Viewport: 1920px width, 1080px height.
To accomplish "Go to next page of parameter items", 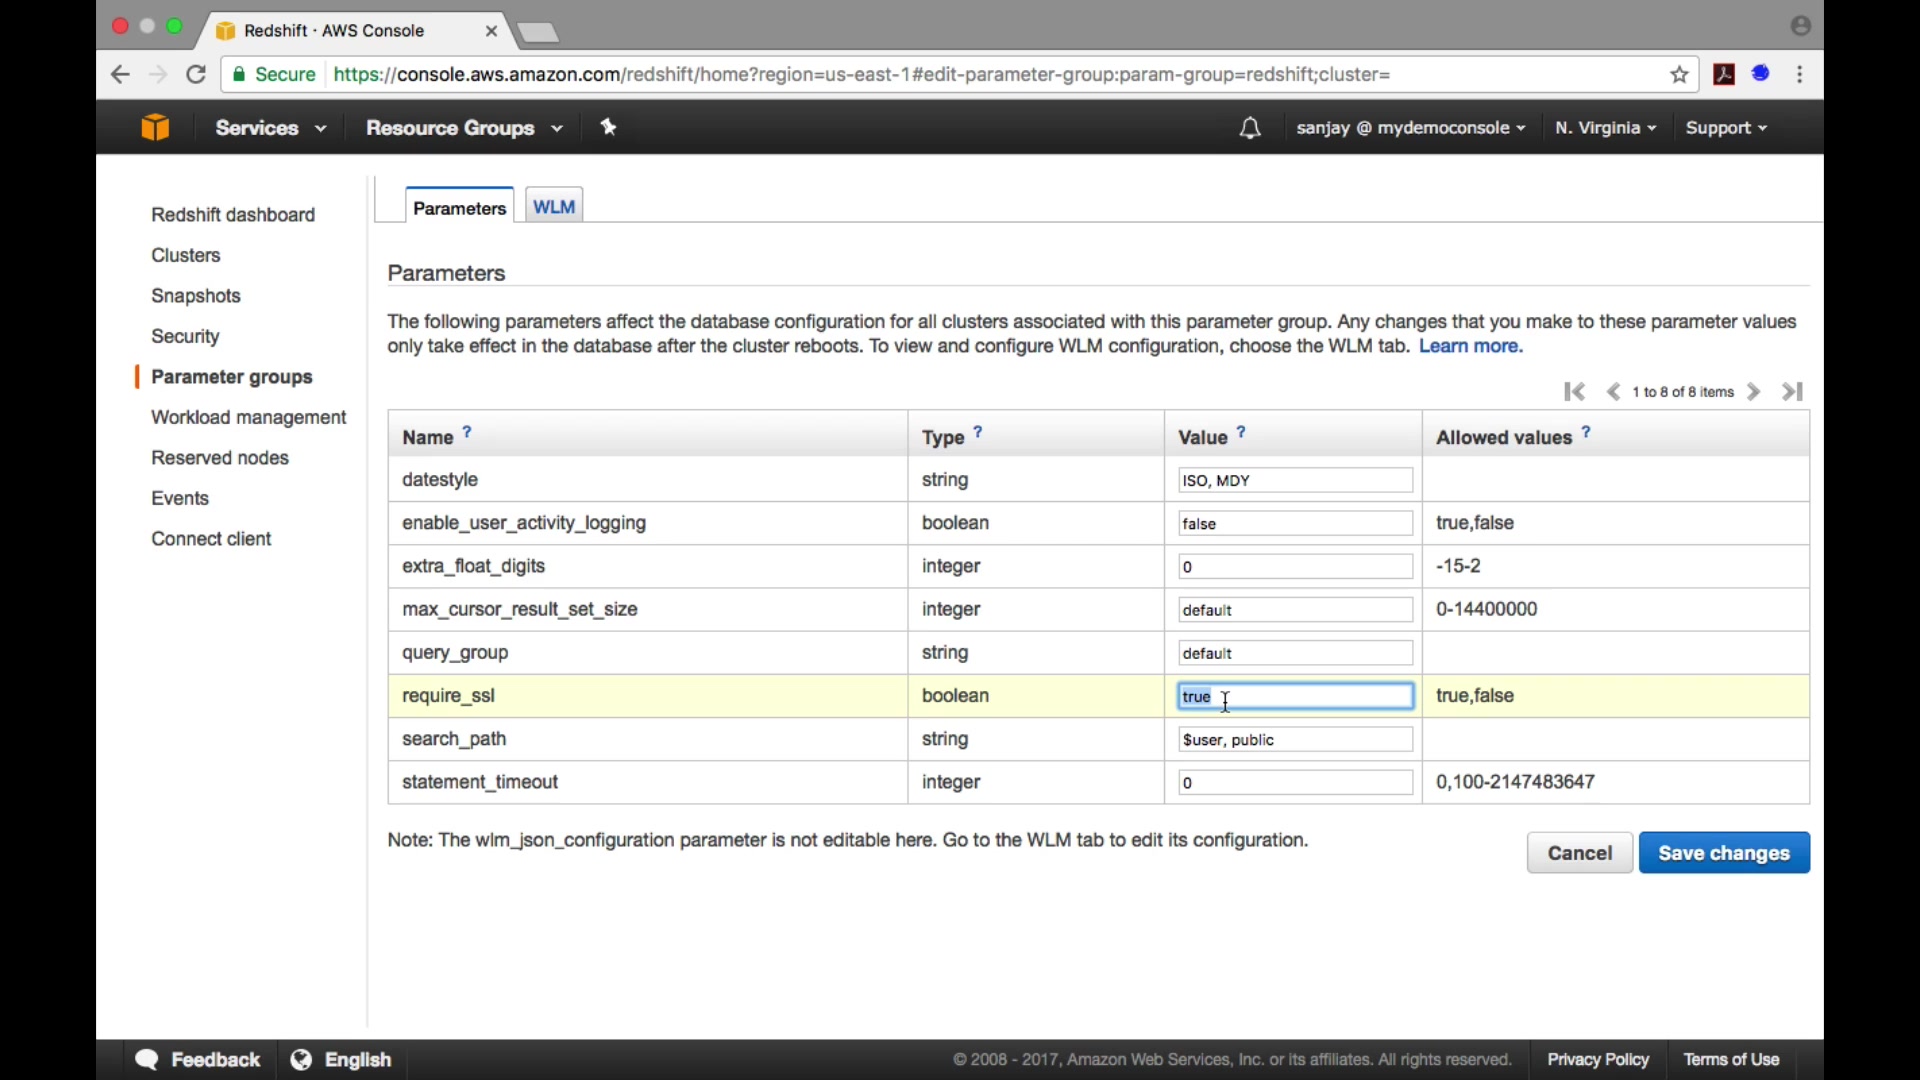I will coord(1755,392).
